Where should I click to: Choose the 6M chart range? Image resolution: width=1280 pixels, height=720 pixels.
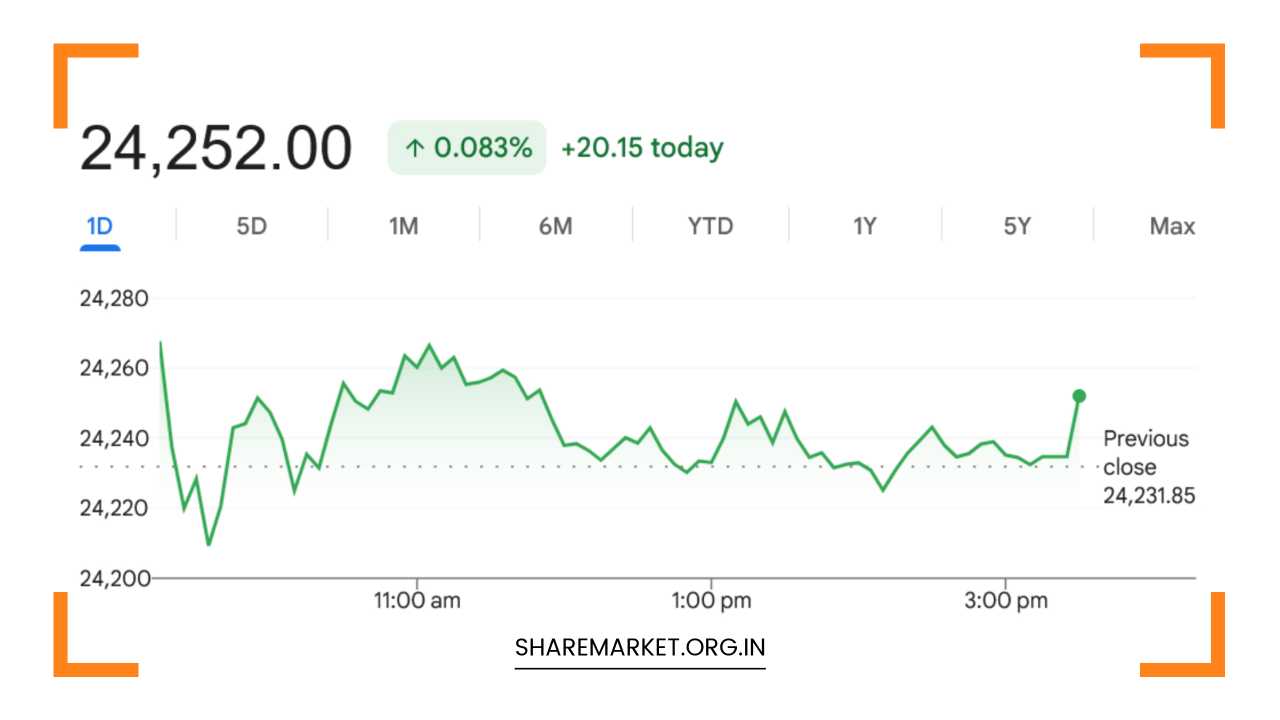click(x=555, y=227)
